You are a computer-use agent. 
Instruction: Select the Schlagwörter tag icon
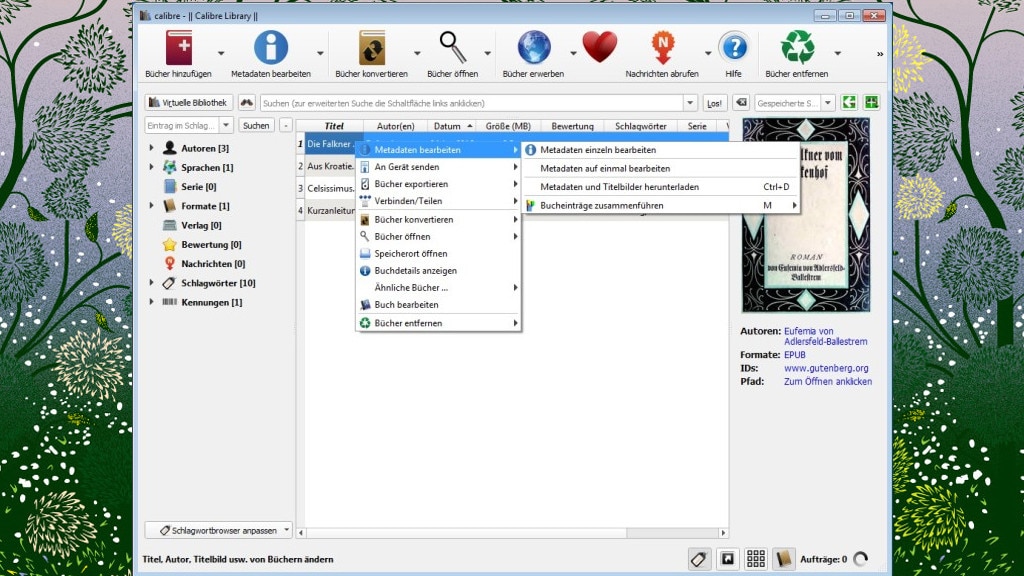pos(170,283)
